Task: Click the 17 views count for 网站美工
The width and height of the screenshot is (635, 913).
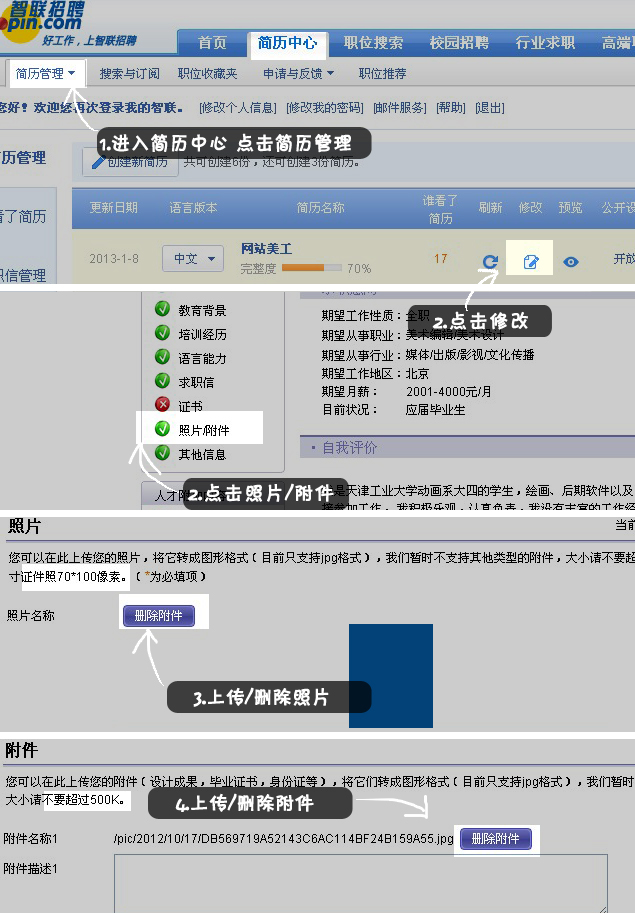Action: click(x=441, y=259)
